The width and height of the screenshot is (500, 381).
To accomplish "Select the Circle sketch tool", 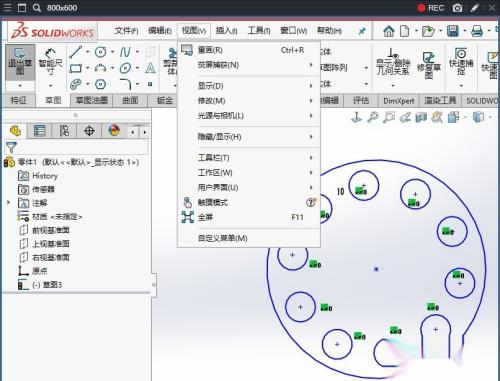I will pyautogui.click(x=100, y=52).
